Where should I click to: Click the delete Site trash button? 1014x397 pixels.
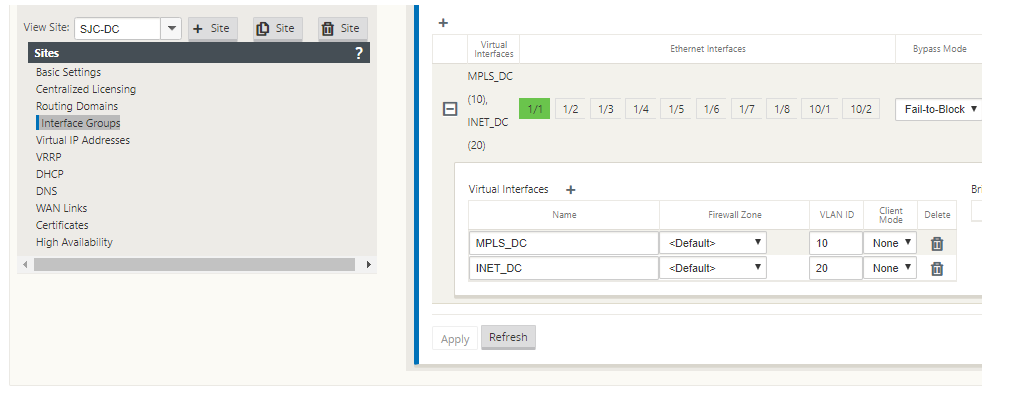click(343, 28)
